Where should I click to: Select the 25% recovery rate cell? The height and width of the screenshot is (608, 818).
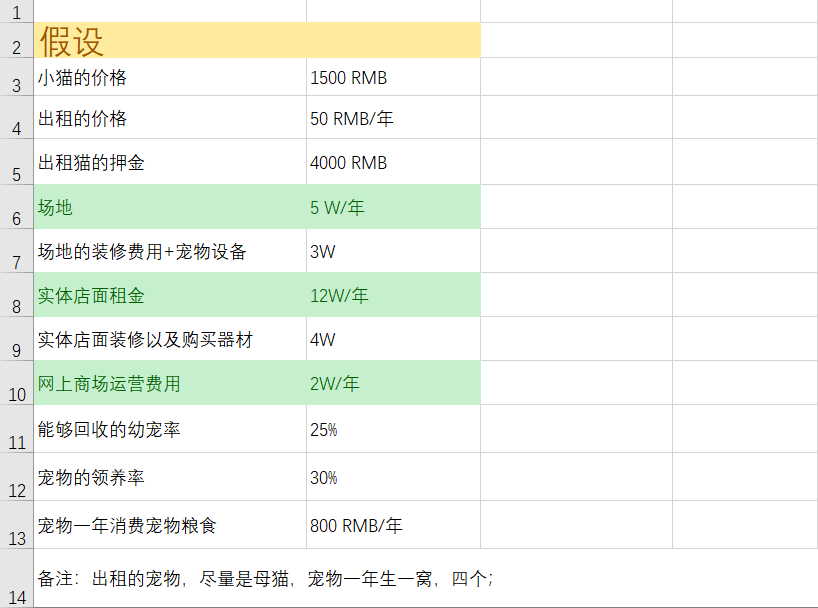click(x=324, y=430)
